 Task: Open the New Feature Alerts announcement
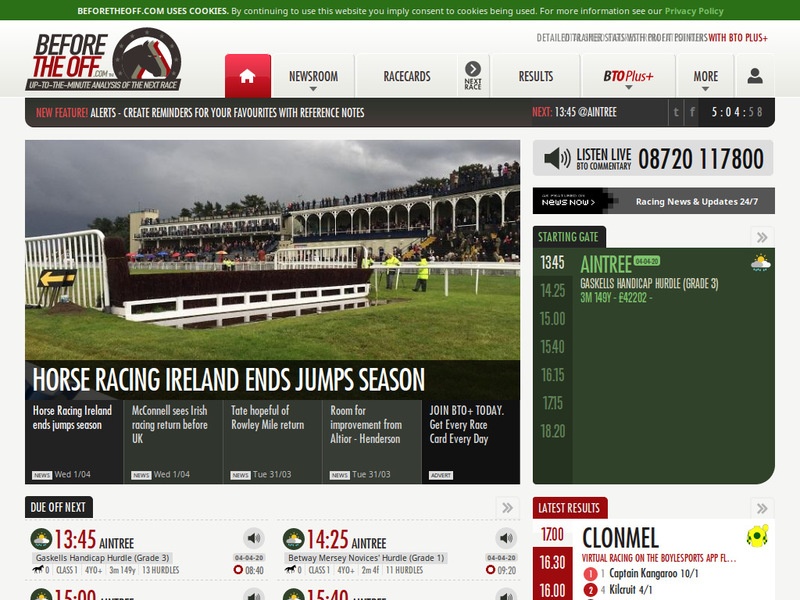point(200,113)
